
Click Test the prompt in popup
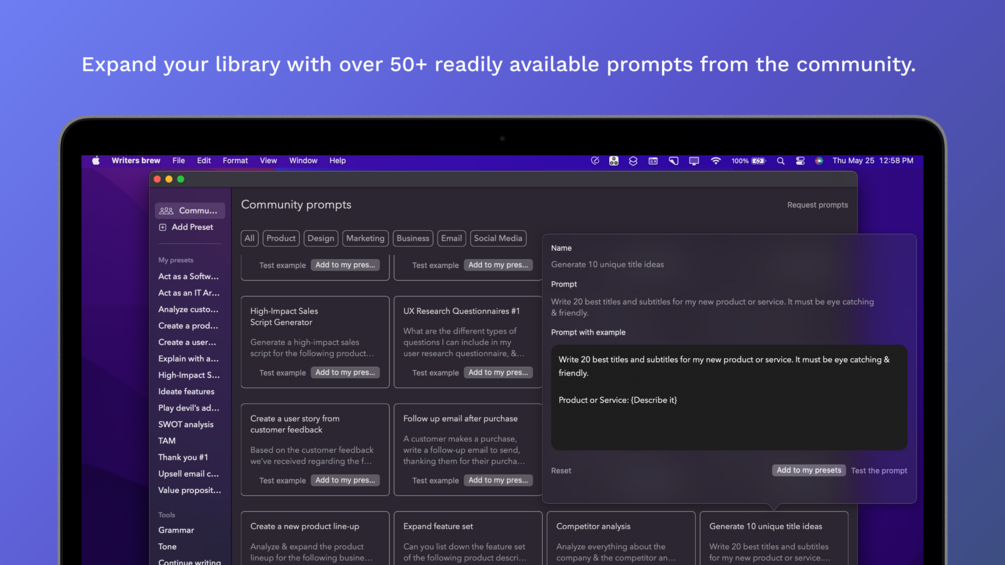coord(879,471)
